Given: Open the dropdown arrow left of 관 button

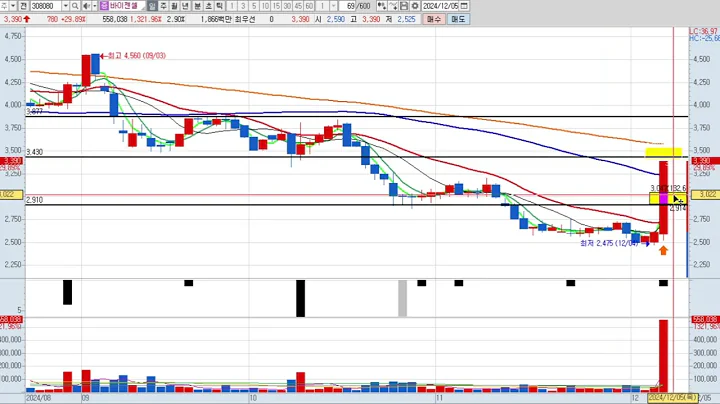Looking at the screenshot, I should coord(13,6).
